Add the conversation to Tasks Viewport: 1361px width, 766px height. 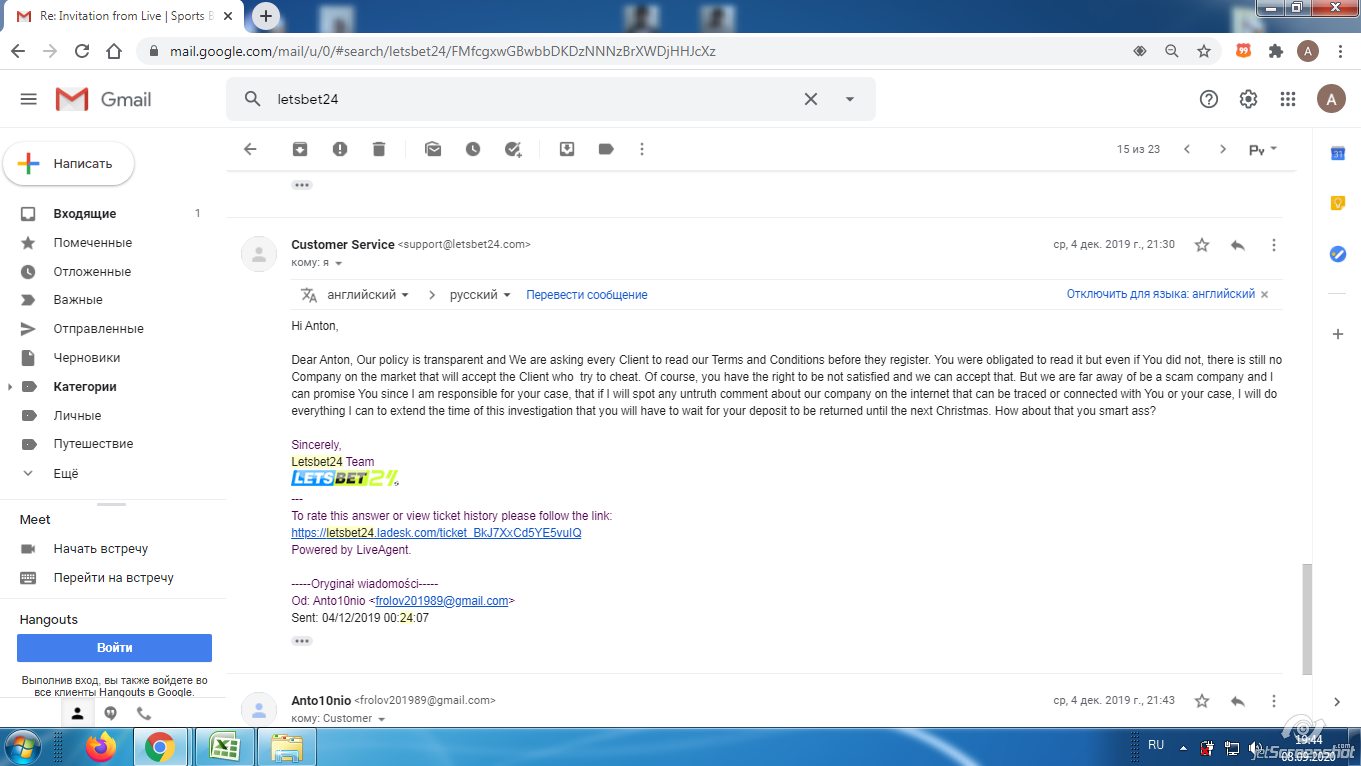[x=513, y=149]
